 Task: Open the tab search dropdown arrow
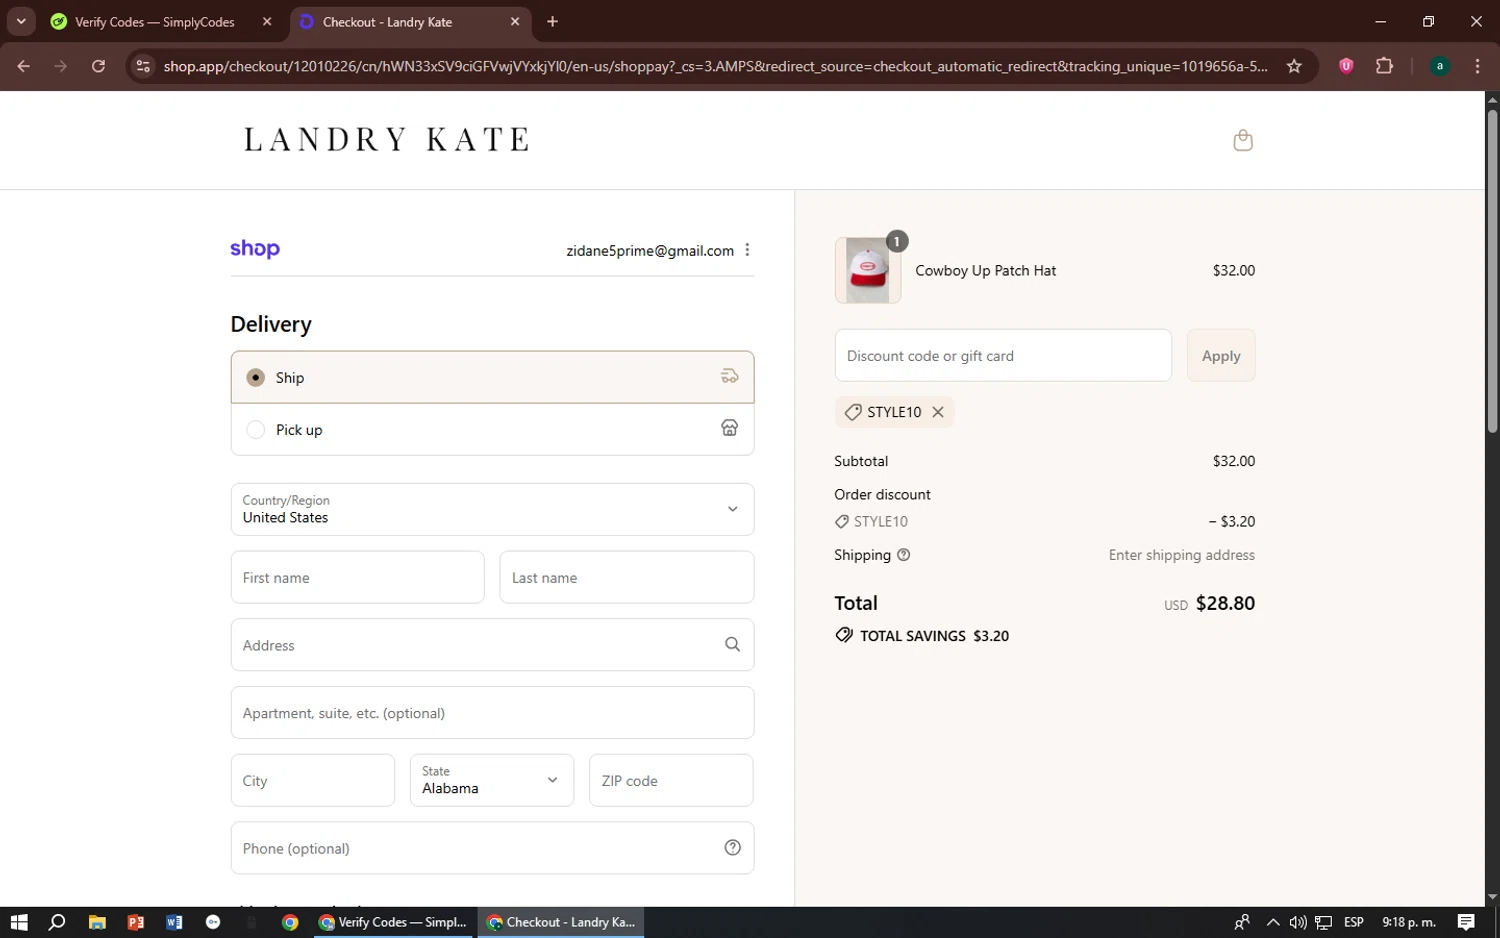coord(21,21)
